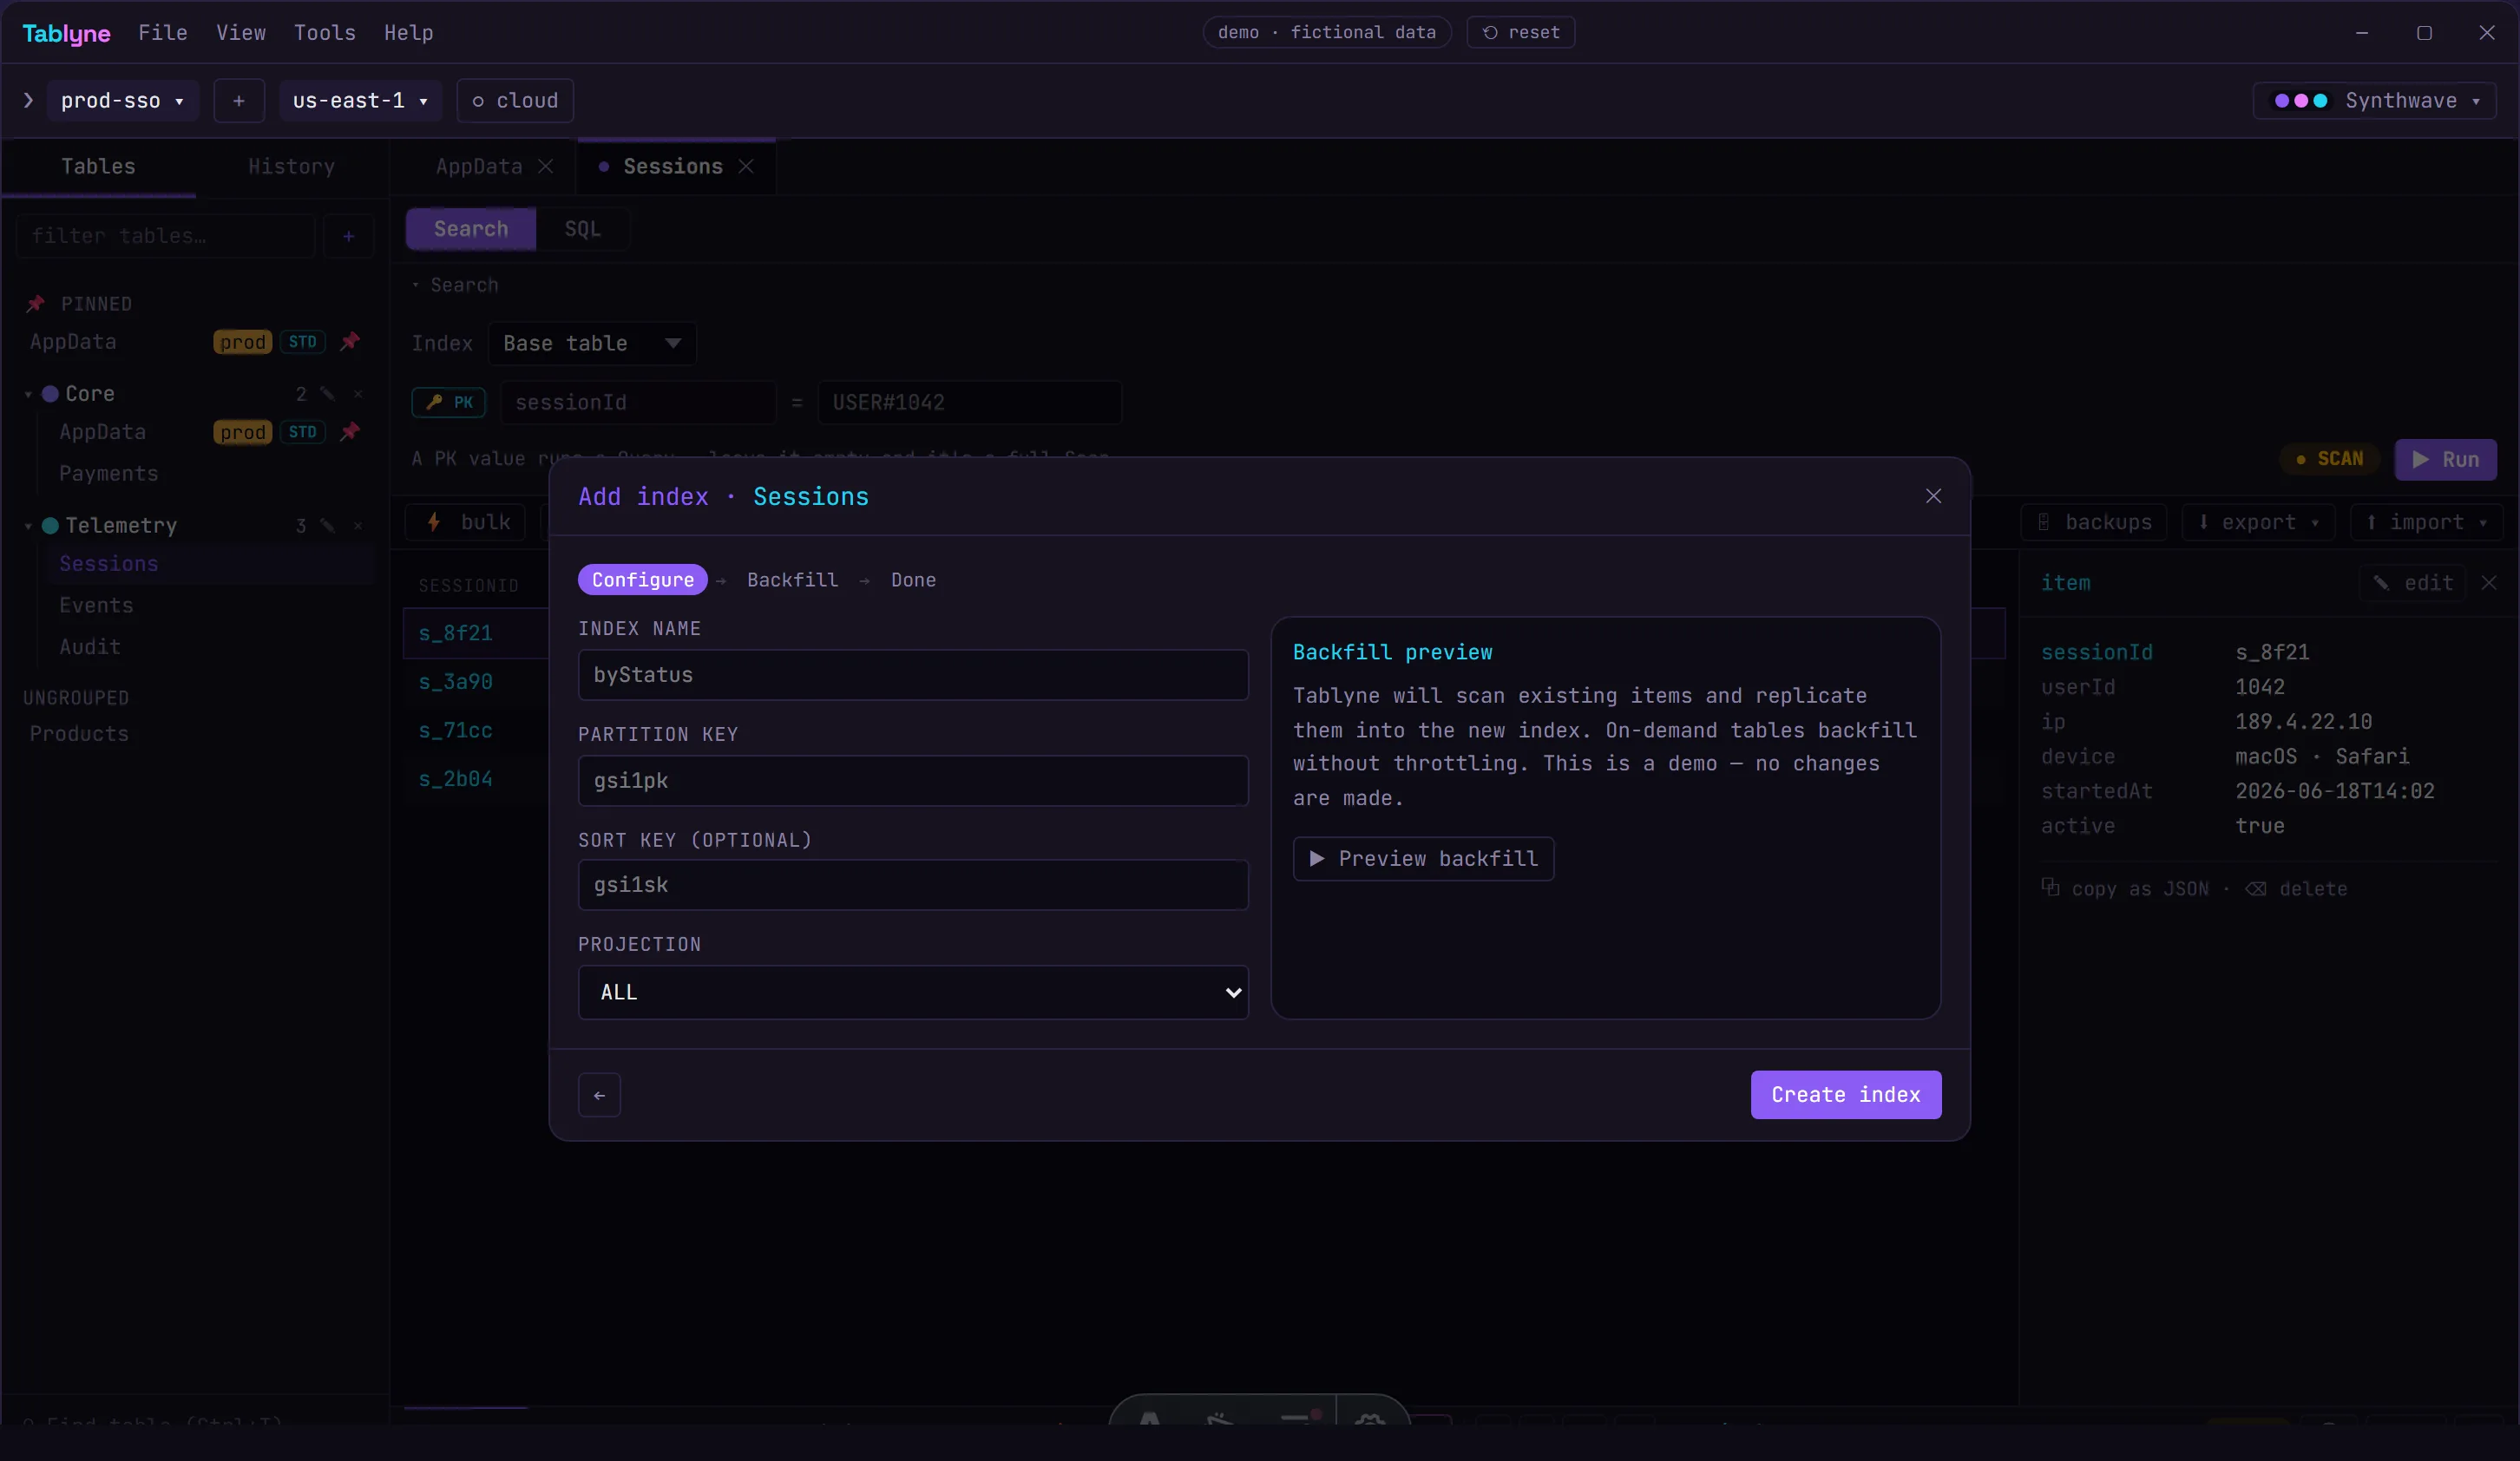Collapse the Core group triangle
Screen dimensions: 2520x1461
point(28,394)
